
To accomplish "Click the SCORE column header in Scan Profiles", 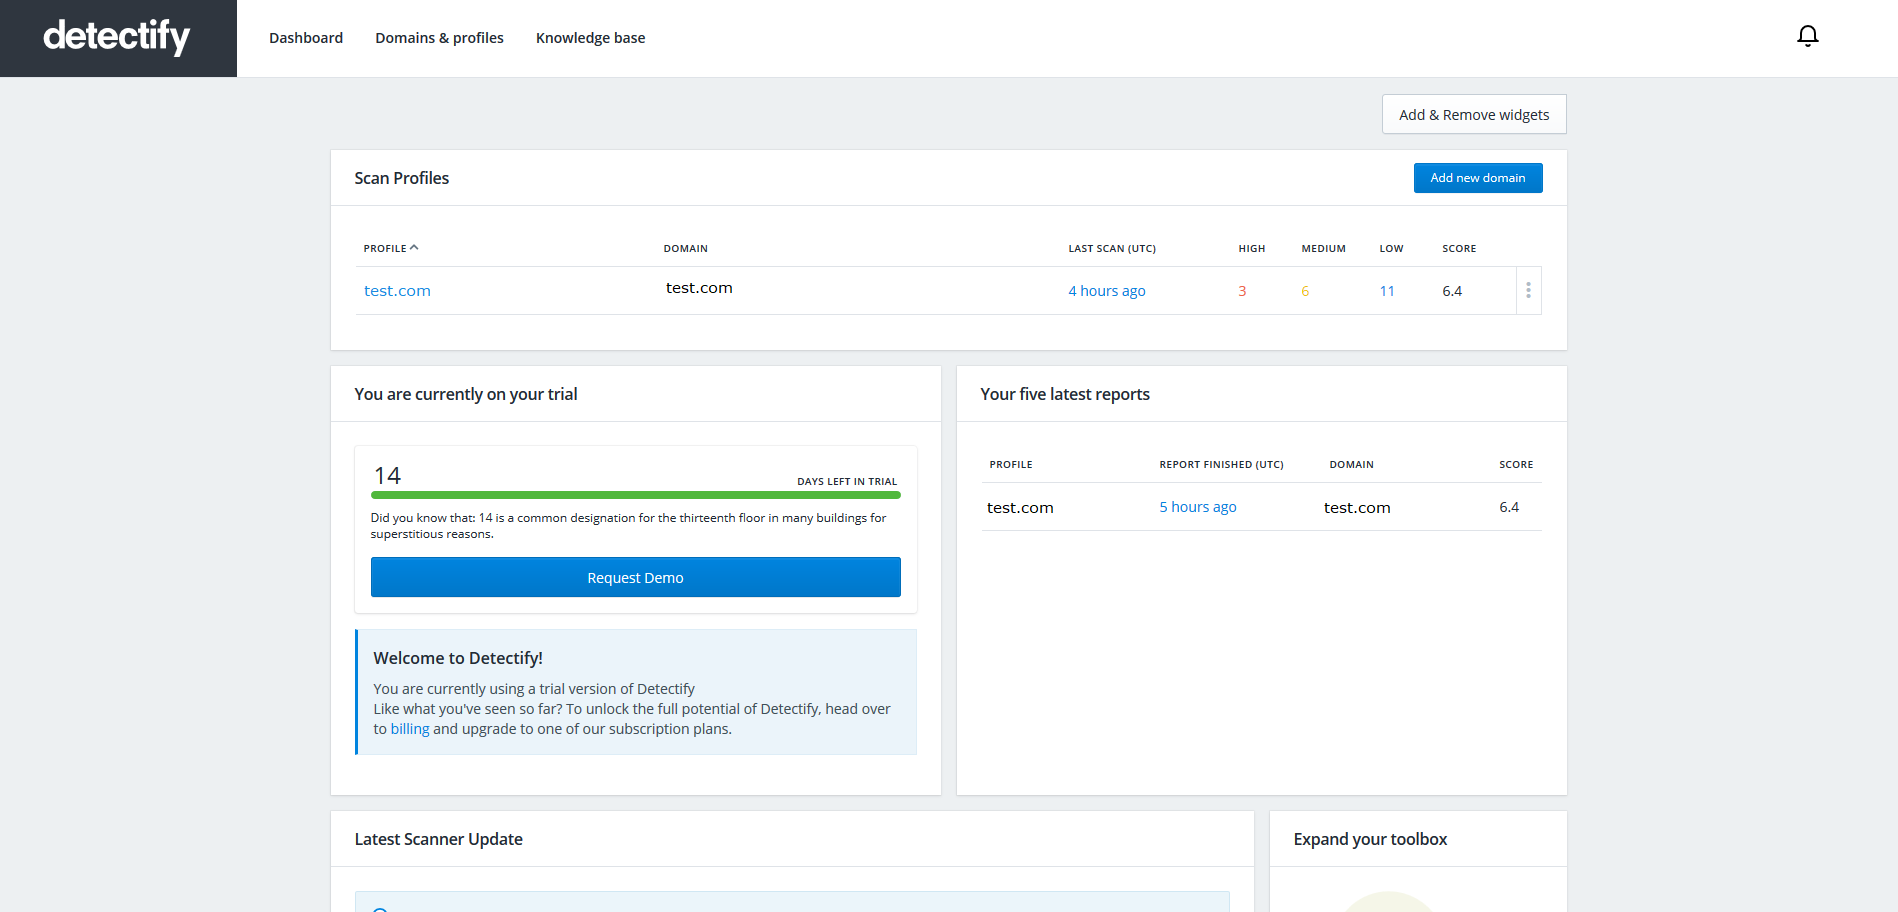I will [x=1459, y=248].
